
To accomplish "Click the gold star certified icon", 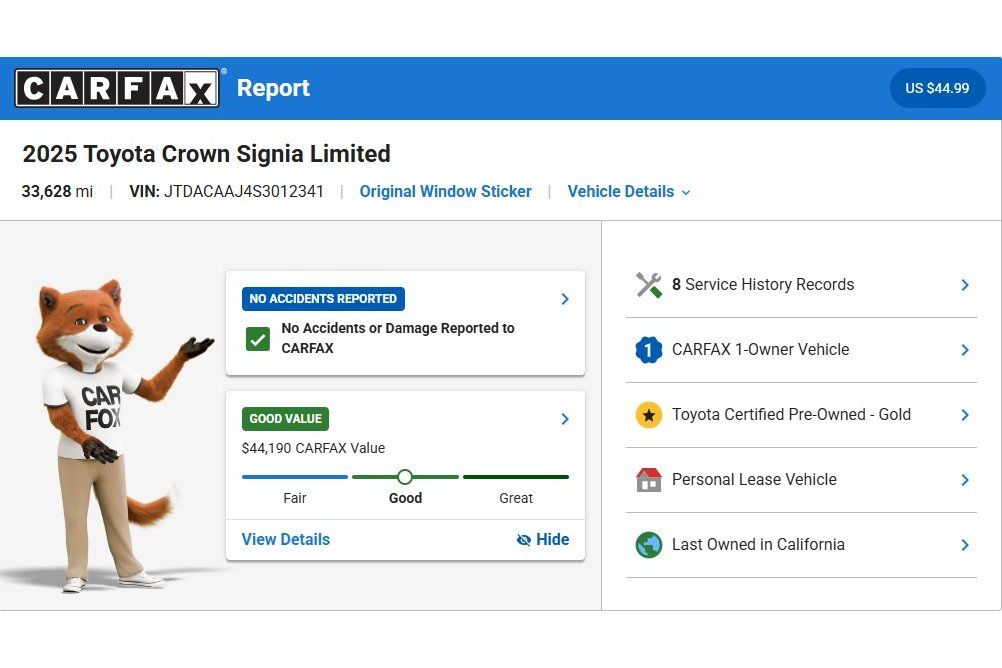I will tap(649, 415).
